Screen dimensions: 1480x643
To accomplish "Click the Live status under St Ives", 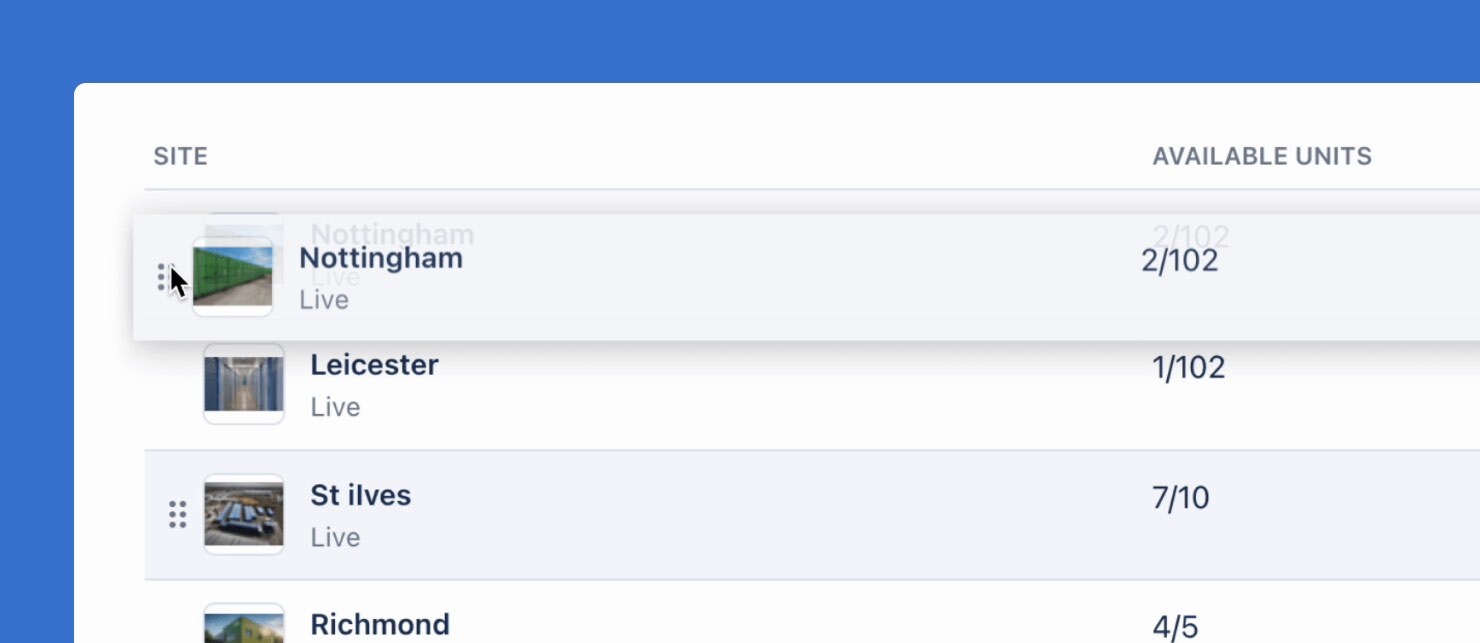I will point(335,537).
